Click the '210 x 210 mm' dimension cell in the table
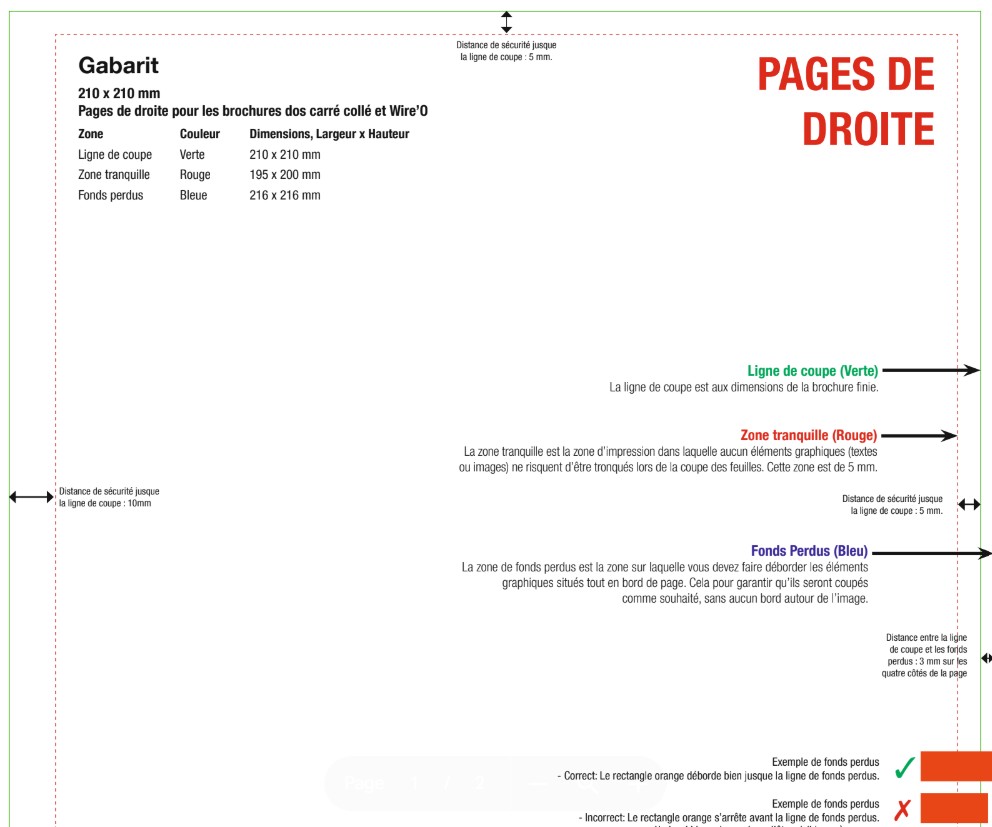992x827 pixels. [285, 154]
